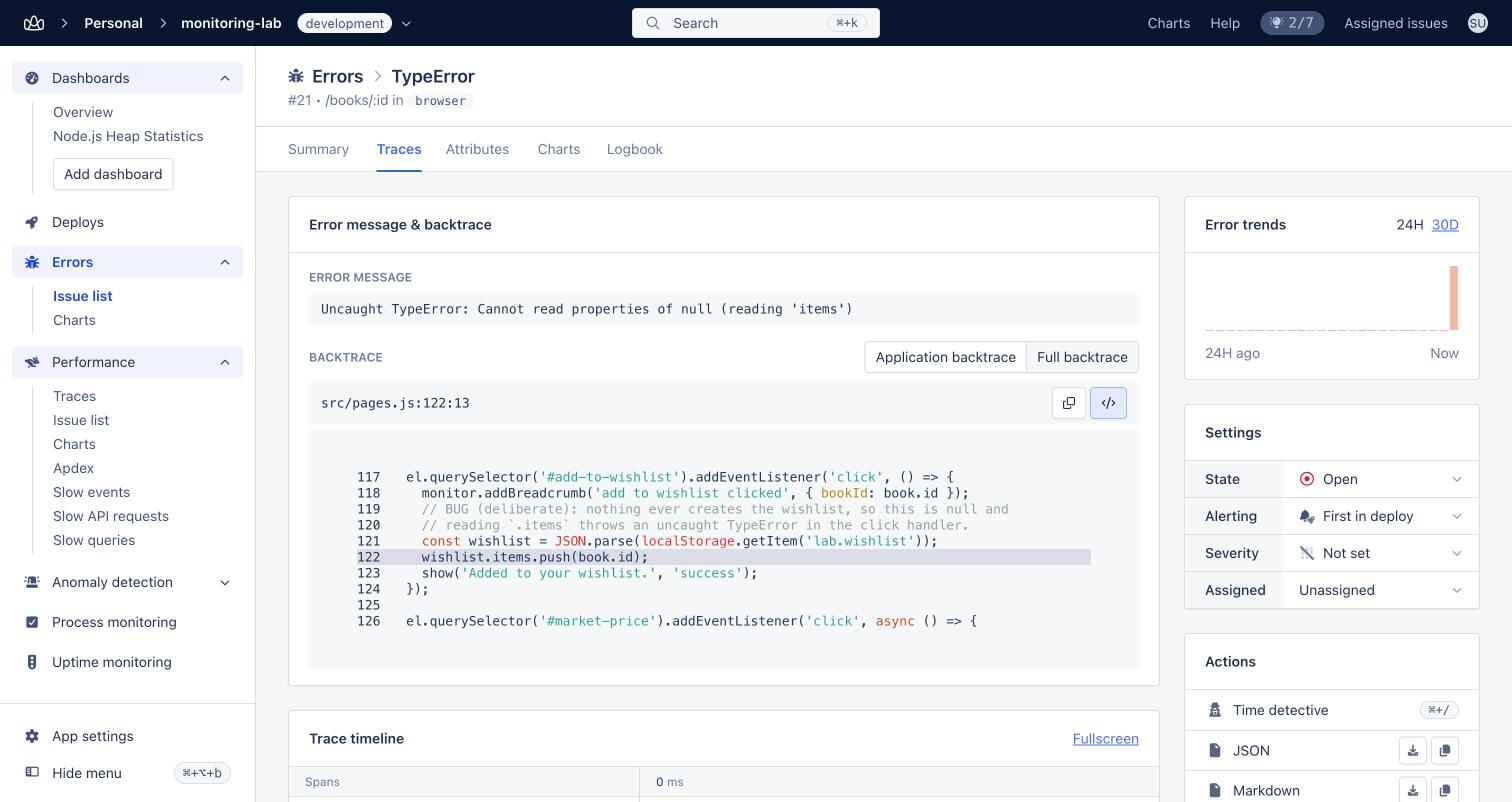This screenshot has width=1512, height=802.
Task: Open Help in top navigation
Action: (x=1224, y=23)
